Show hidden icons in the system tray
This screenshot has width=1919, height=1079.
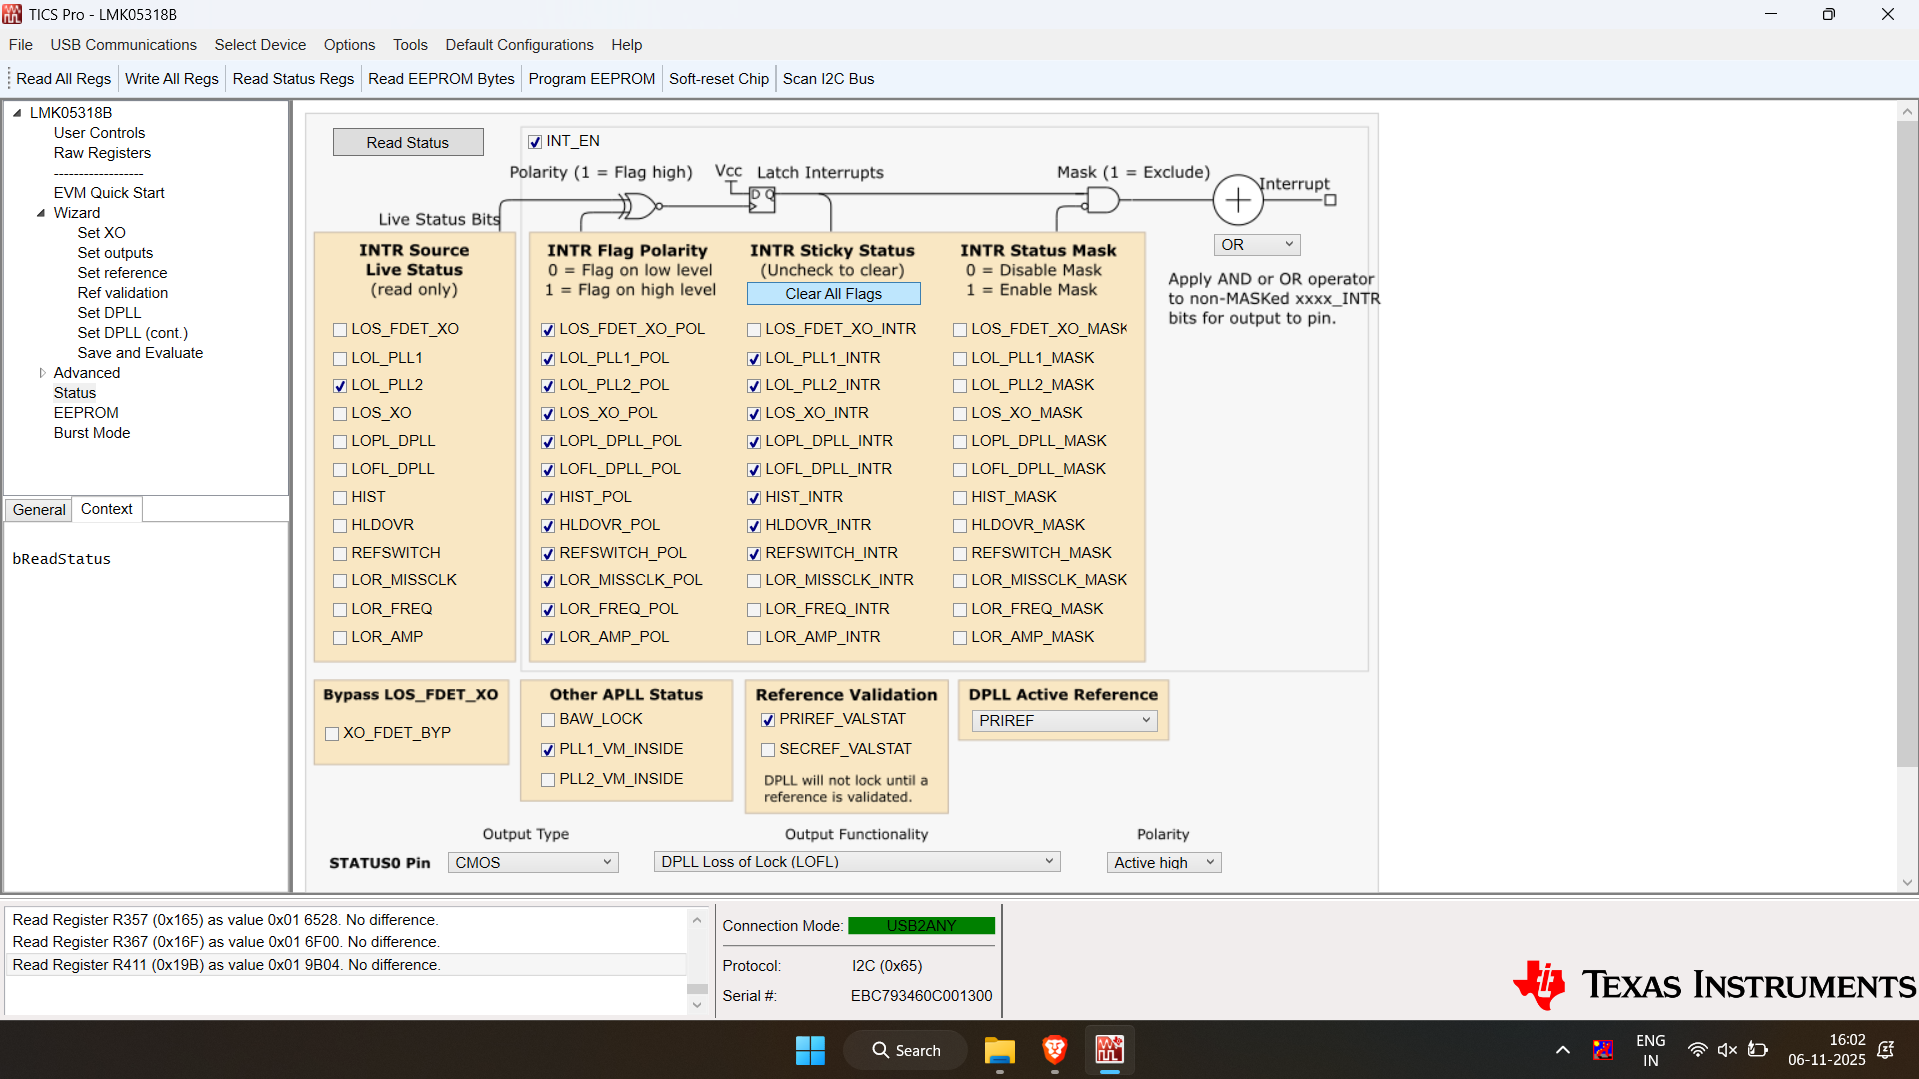tap(1562, 1050)
